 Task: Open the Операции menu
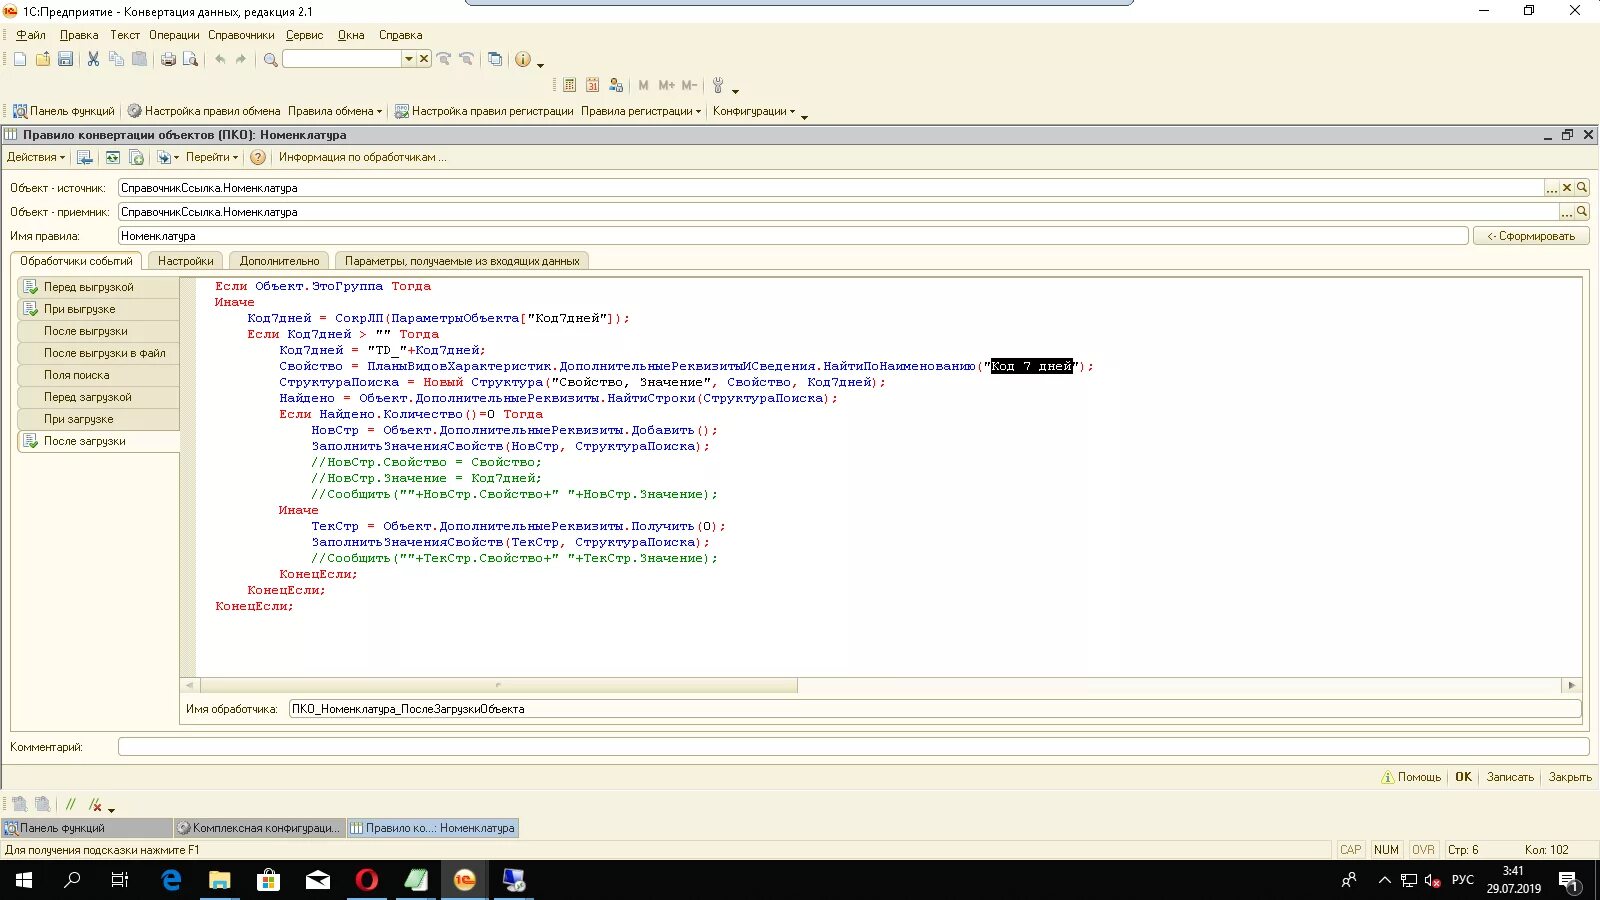click(174, 35)
